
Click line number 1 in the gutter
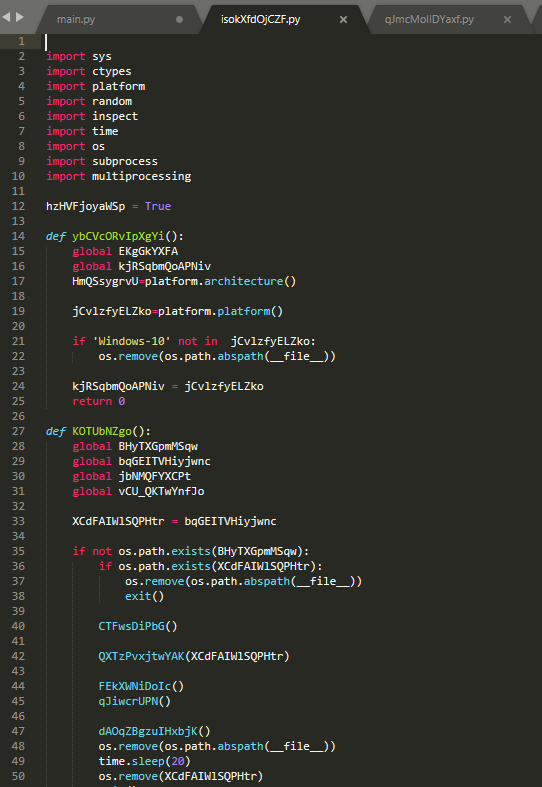[22, 41]
